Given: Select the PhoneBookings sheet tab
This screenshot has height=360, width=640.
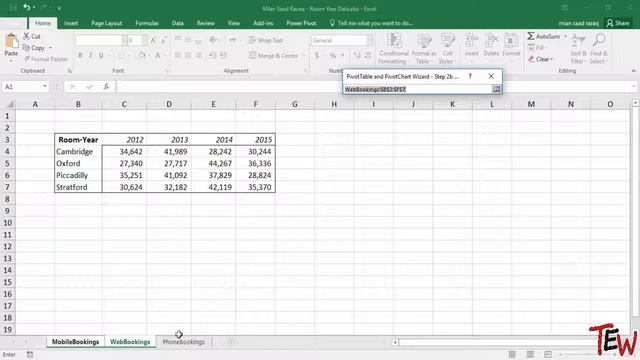Looking at the screenshot, I should 184,342.
